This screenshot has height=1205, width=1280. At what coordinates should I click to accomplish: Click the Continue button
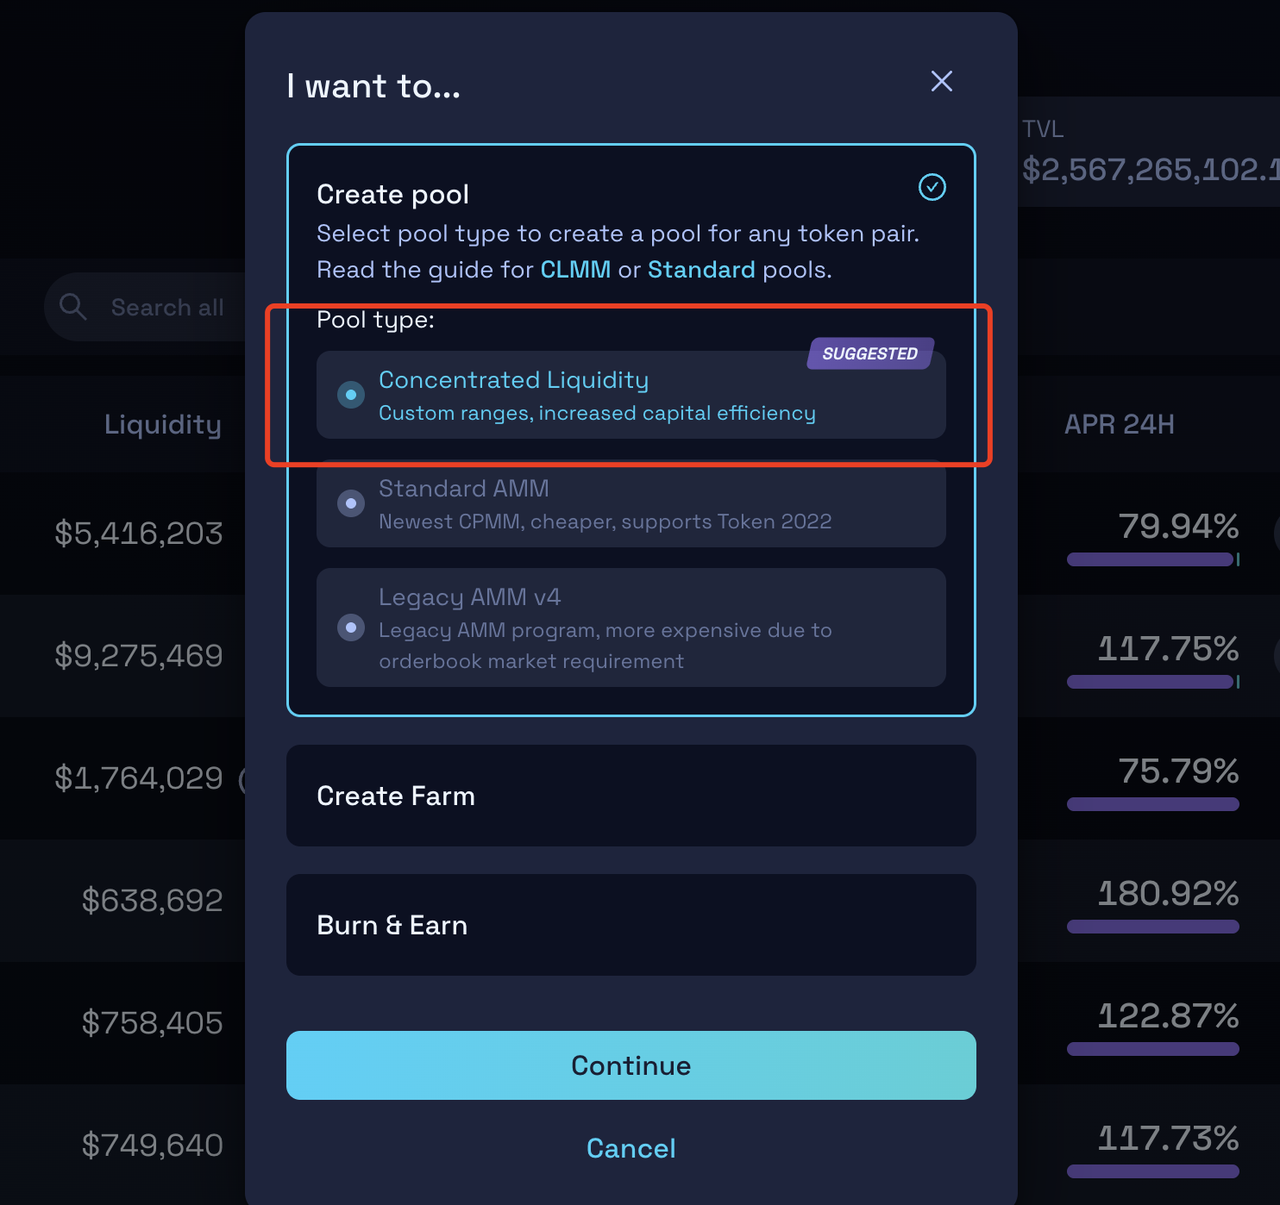pyautogui.click(x=631, y=1065)
